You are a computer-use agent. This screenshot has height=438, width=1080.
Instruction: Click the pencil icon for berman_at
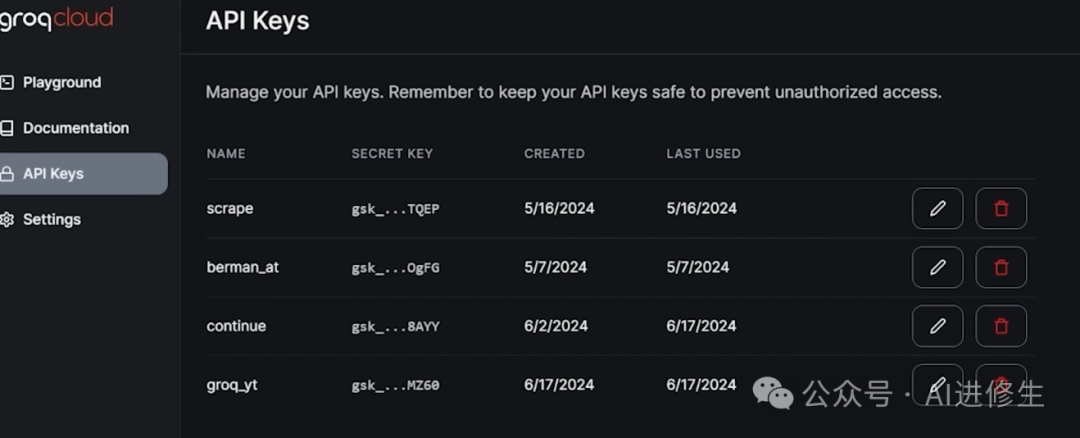[937, 267]
